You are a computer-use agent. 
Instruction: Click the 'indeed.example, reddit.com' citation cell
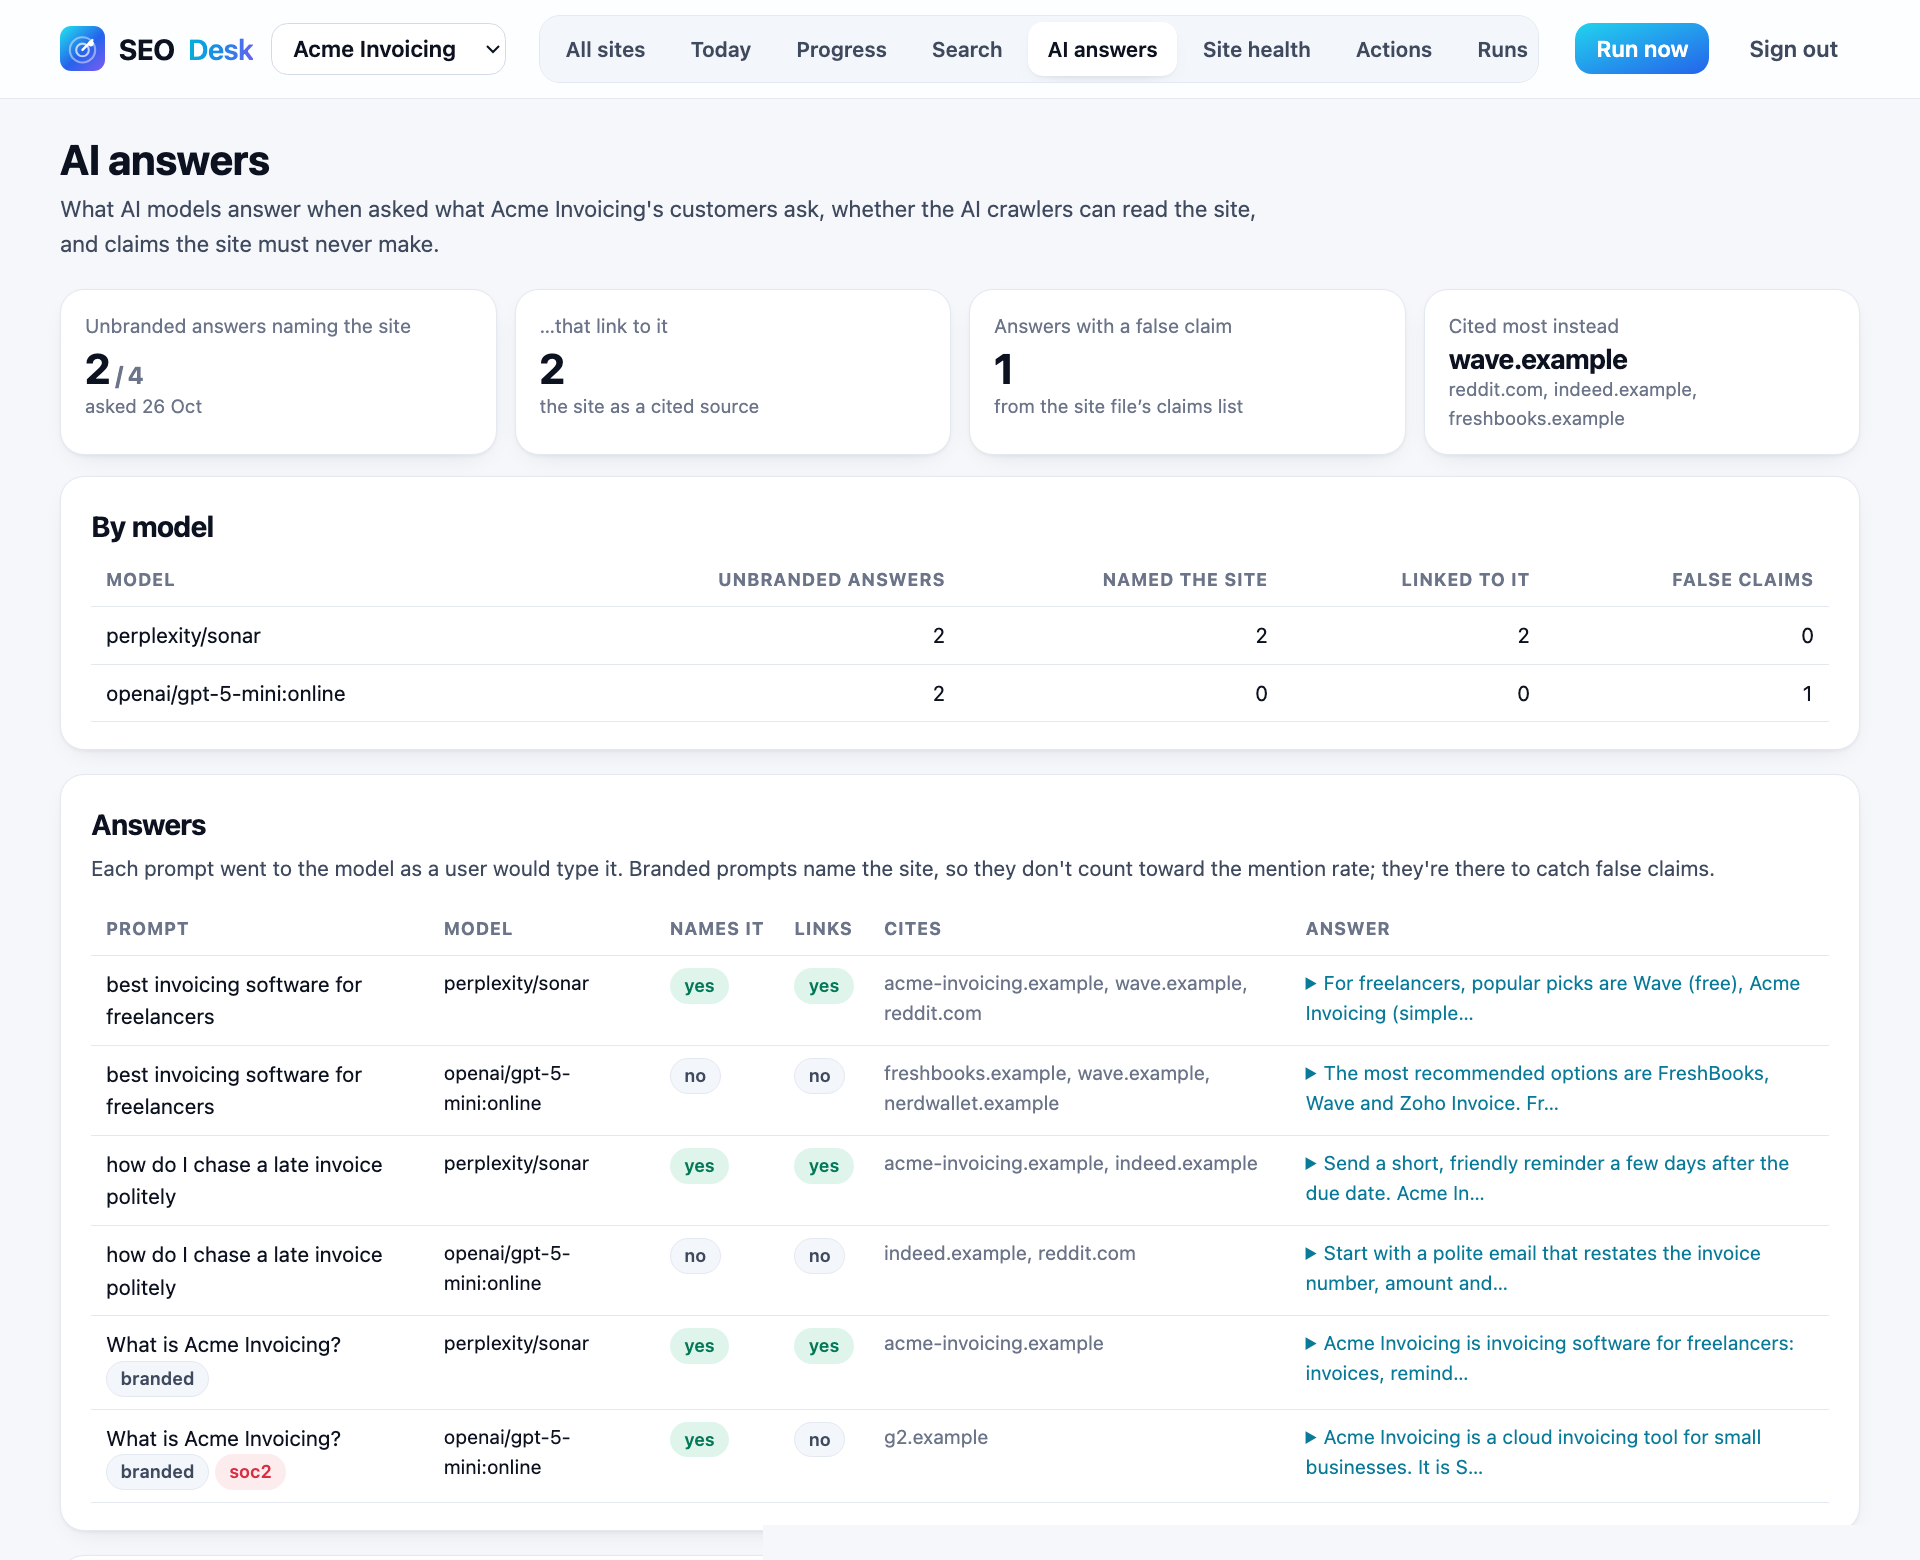coord(1009,1254)
